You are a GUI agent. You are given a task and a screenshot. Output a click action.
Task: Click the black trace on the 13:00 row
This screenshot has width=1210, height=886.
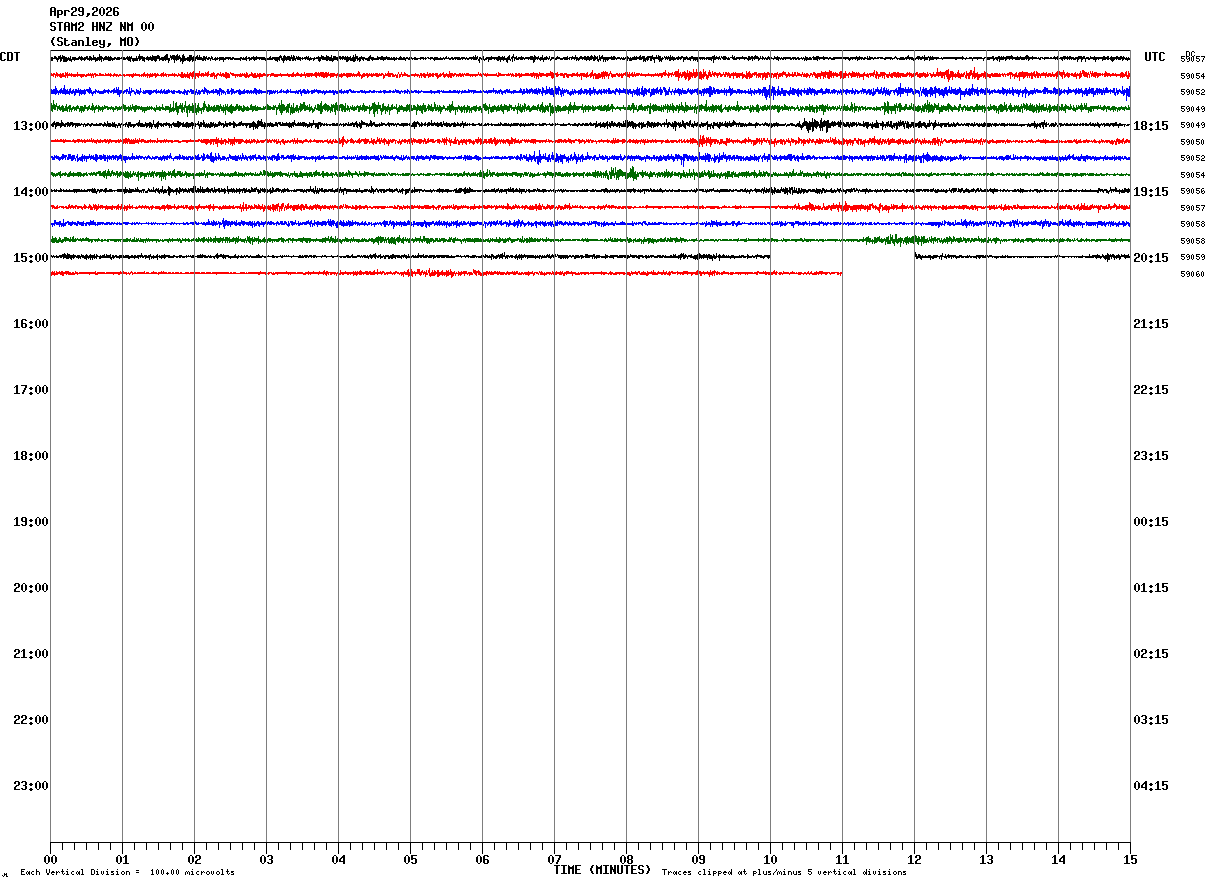(x=590, y=125)
